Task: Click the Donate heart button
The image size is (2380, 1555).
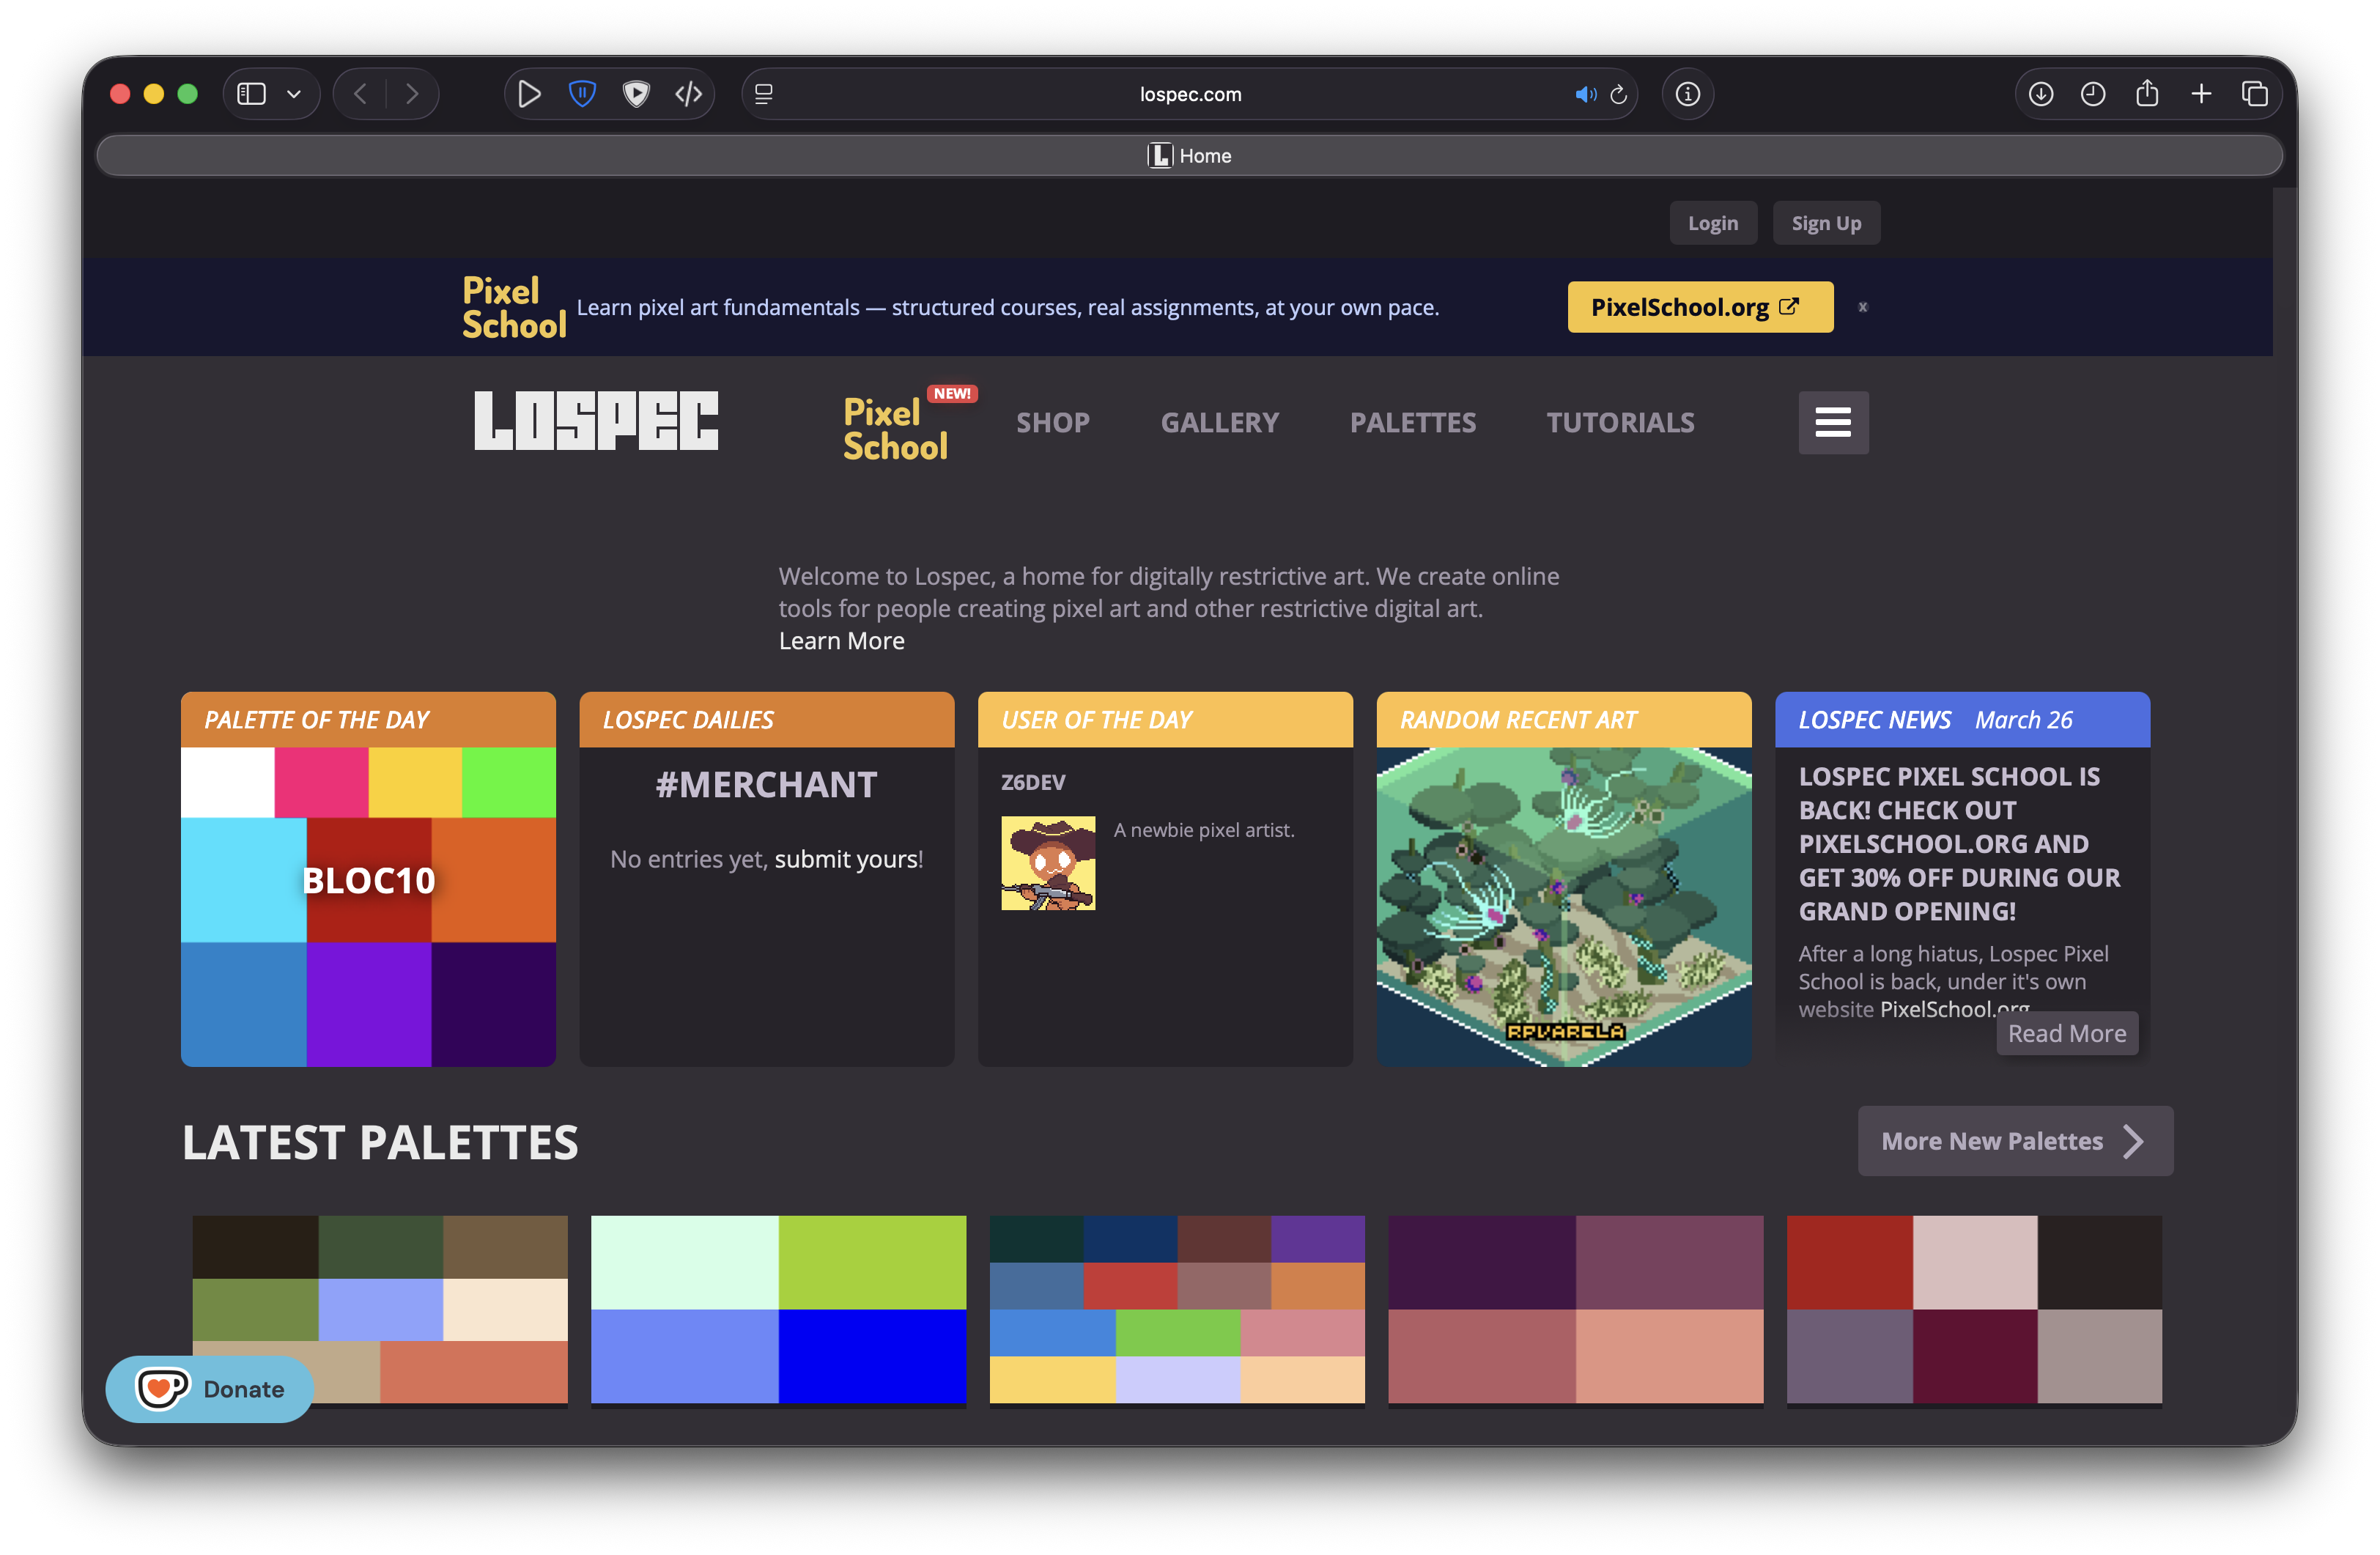Action: tap(209, 1390)
